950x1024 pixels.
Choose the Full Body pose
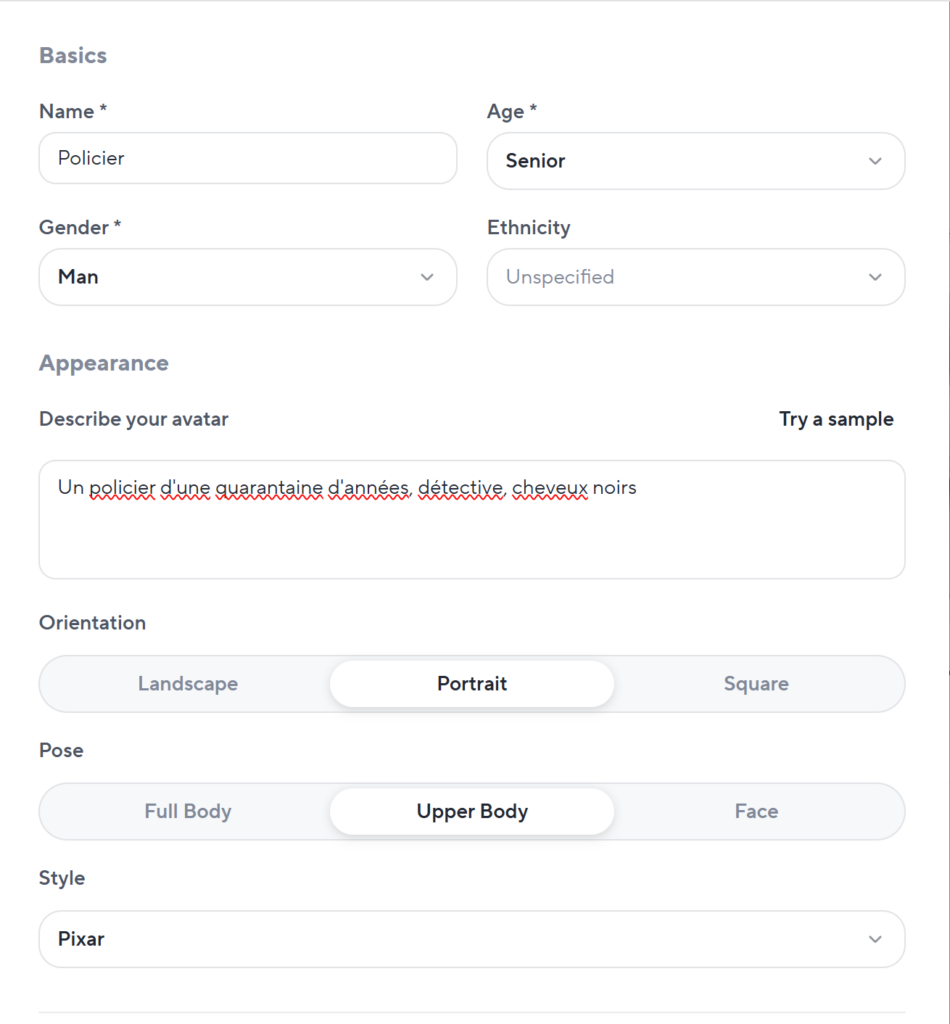[188, 811]
